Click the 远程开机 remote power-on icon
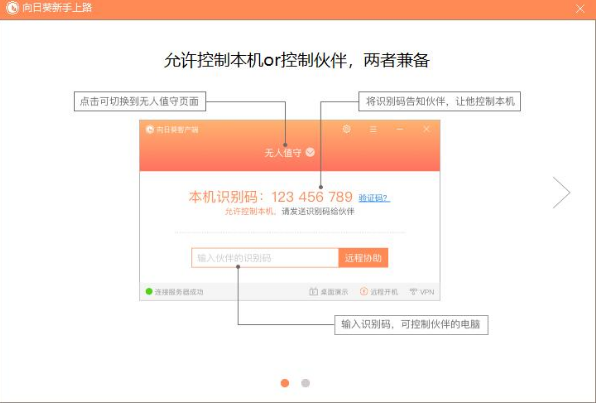This screenshot has width=599, height=405. click(364, 292)
